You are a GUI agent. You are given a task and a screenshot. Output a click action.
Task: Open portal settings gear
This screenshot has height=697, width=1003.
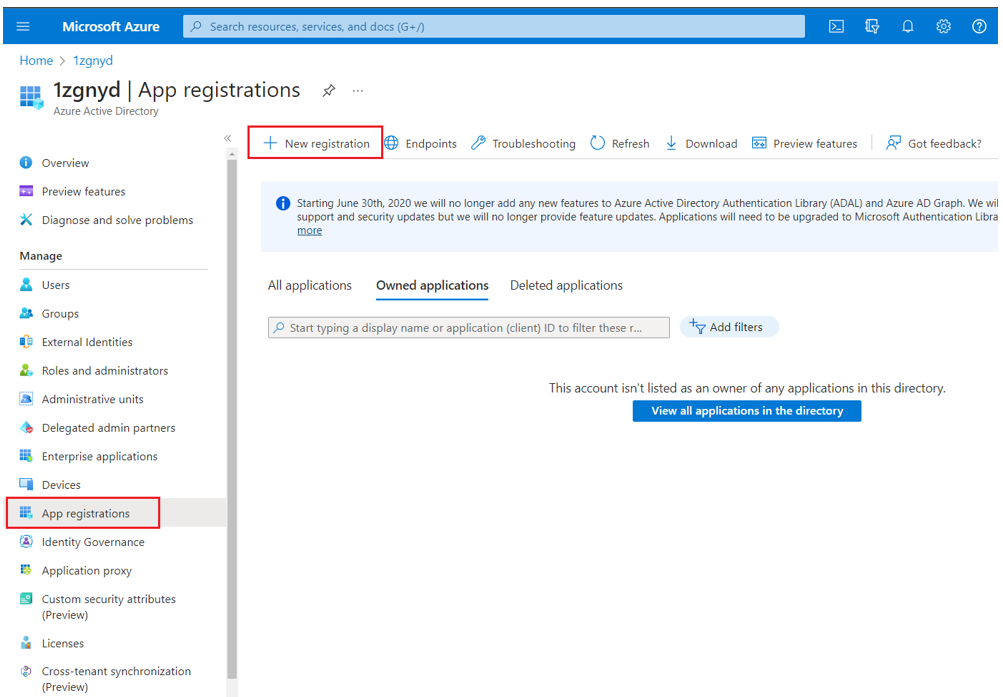pyautogui.click(x=944, y=26)
